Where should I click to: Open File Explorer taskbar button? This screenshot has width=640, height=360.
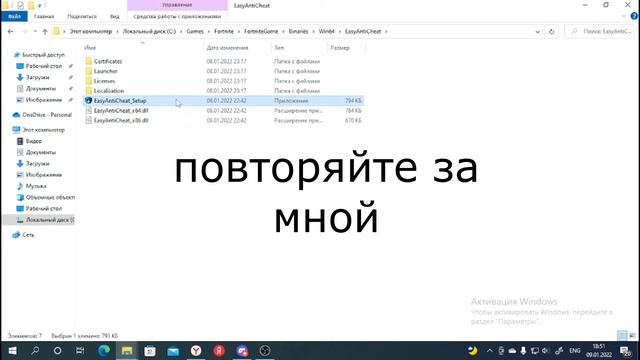point(127,351)
